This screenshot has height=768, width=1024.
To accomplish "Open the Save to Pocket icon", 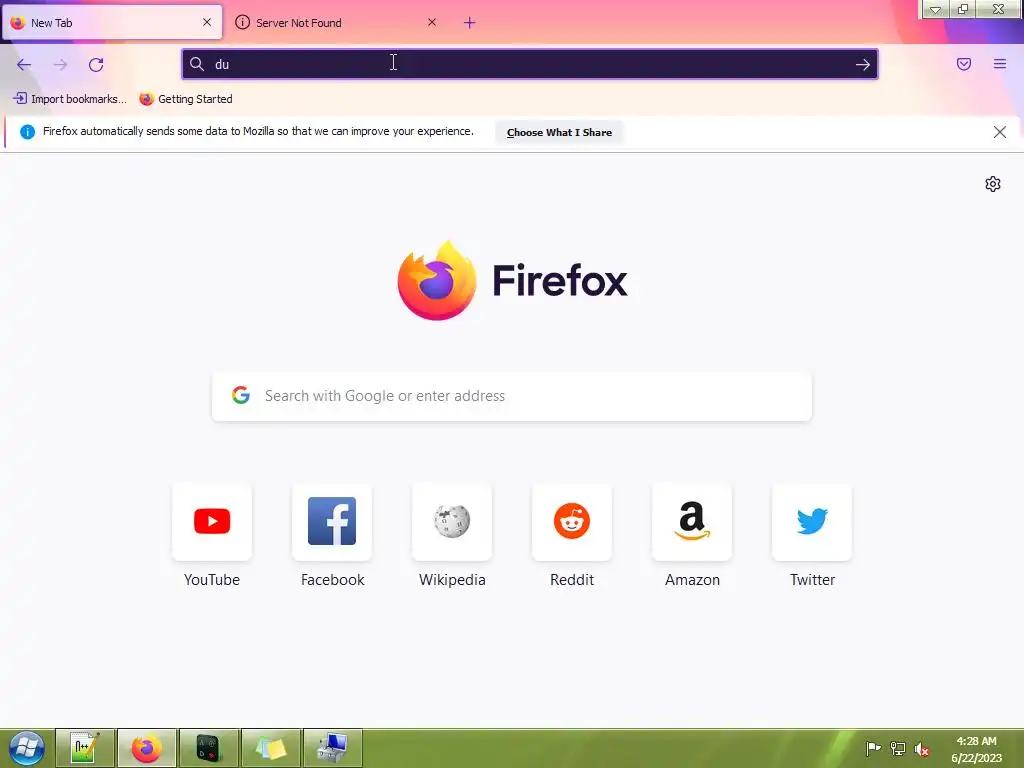I will (964, 64).
